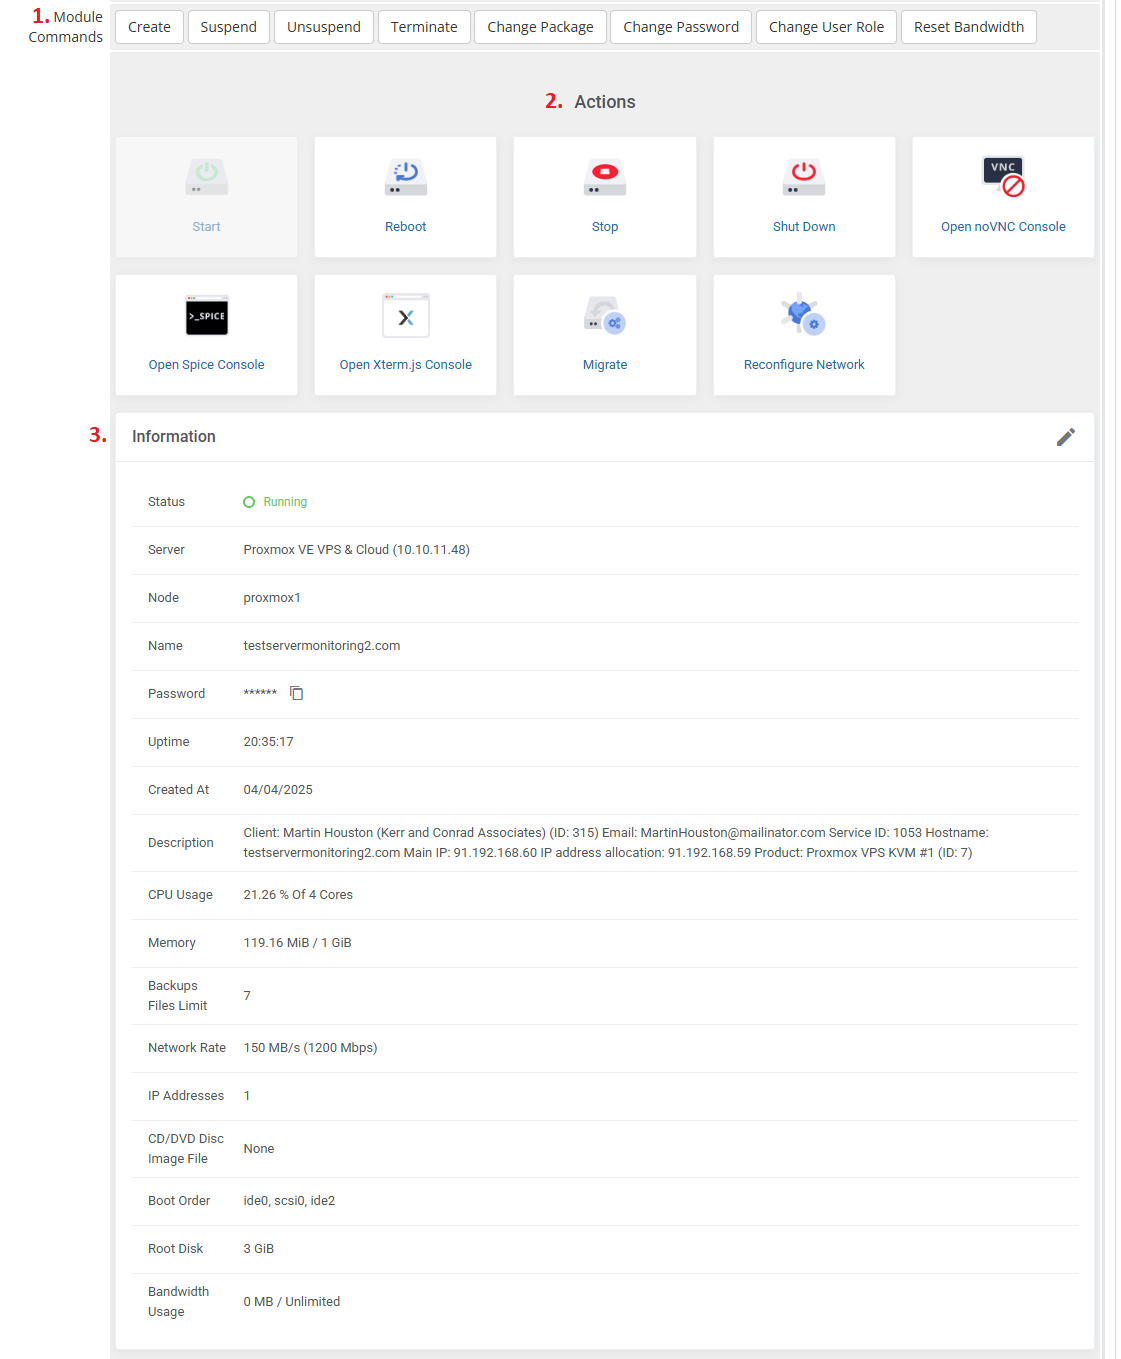
Task: Edit Information with the pencil icon
Action: pos(1066,437)
